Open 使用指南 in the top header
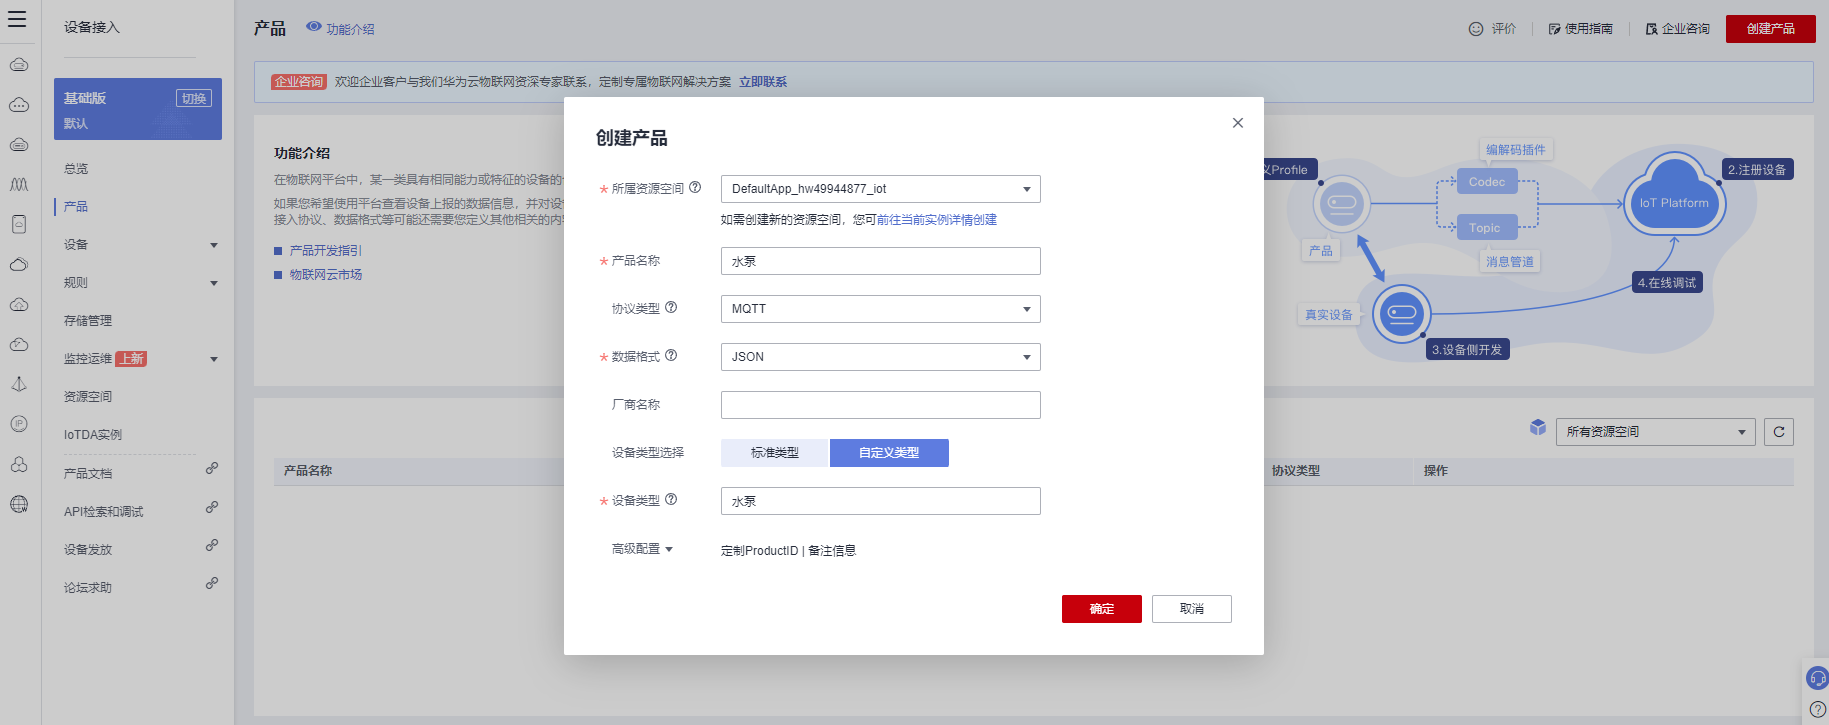This screenshot has width=1829, height=725. click(1581, 29)
